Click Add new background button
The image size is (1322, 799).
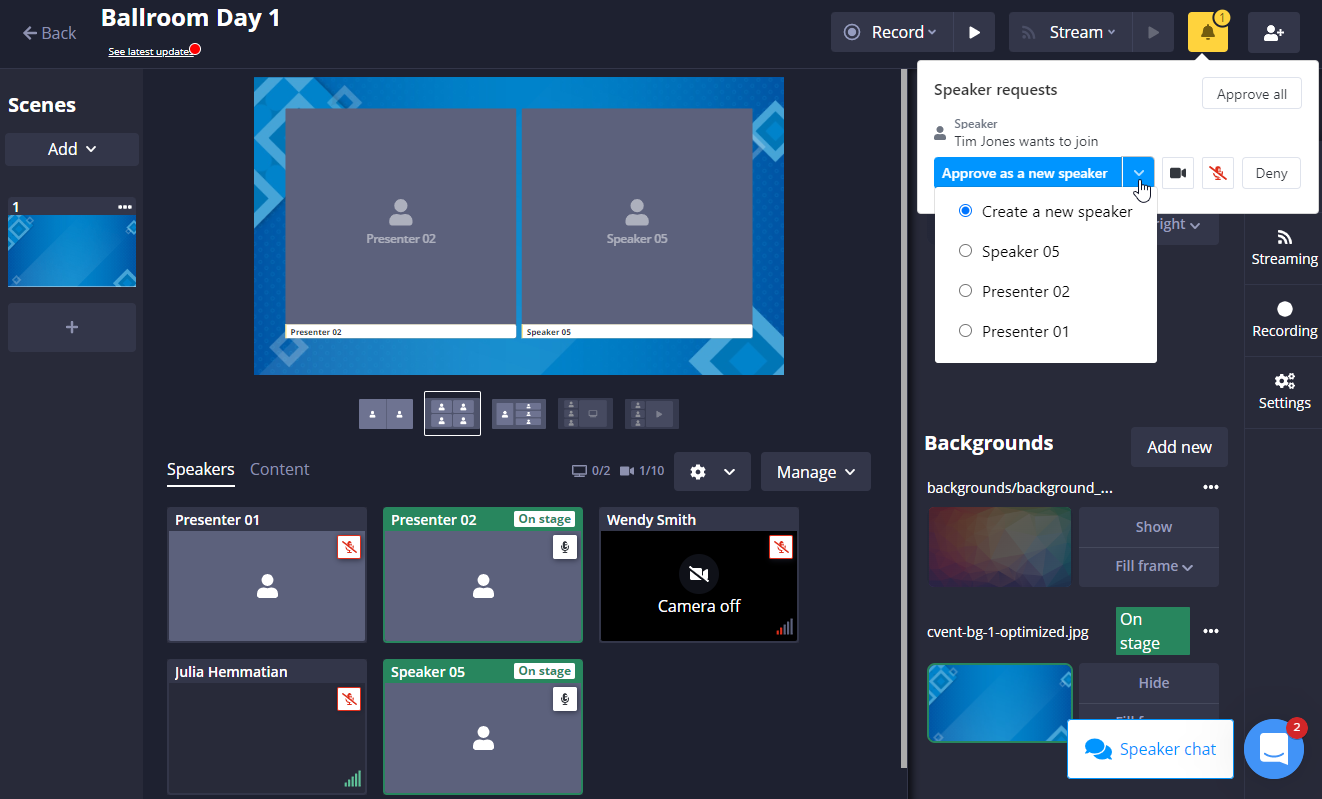[x=1179, y=447]
